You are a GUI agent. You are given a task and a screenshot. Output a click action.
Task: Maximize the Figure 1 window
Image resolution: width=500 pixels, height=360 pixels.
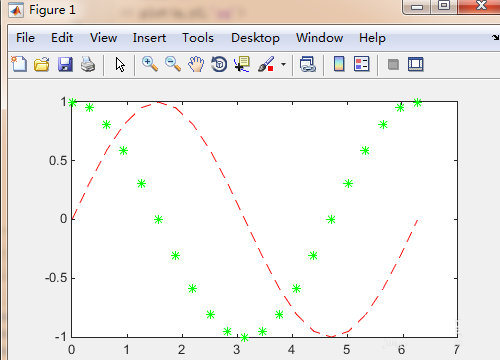(444, 6)
